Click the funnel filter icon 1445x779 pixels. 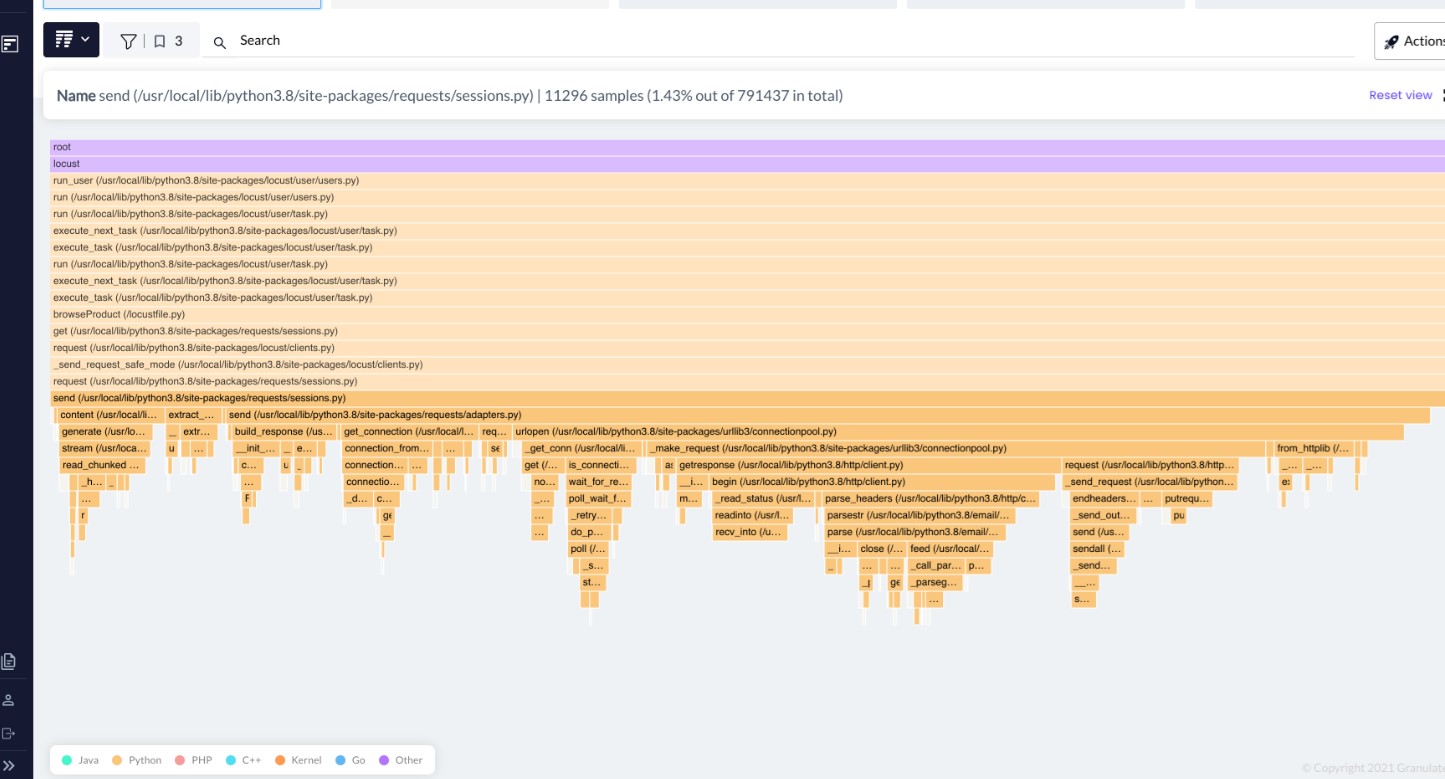(x=128, y=41)
